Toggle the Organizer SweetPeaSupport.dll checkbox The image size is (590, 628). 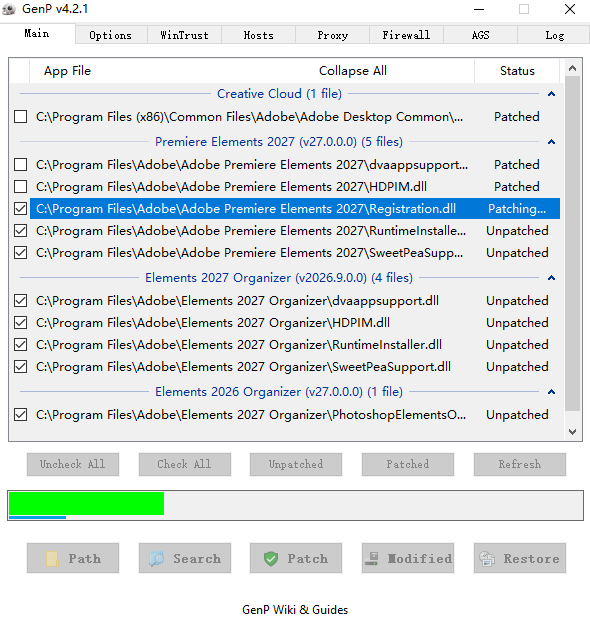[x=20, y=367]
